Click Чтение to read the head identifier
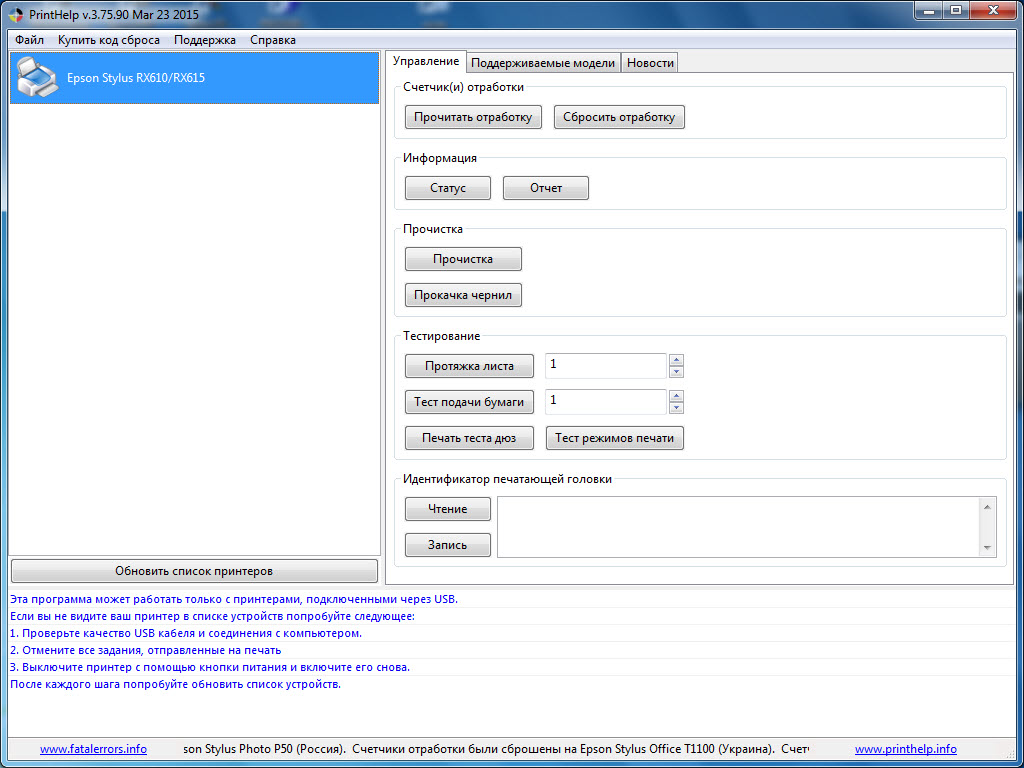The height and width of the screenshot is (768, 1024). 447,509
